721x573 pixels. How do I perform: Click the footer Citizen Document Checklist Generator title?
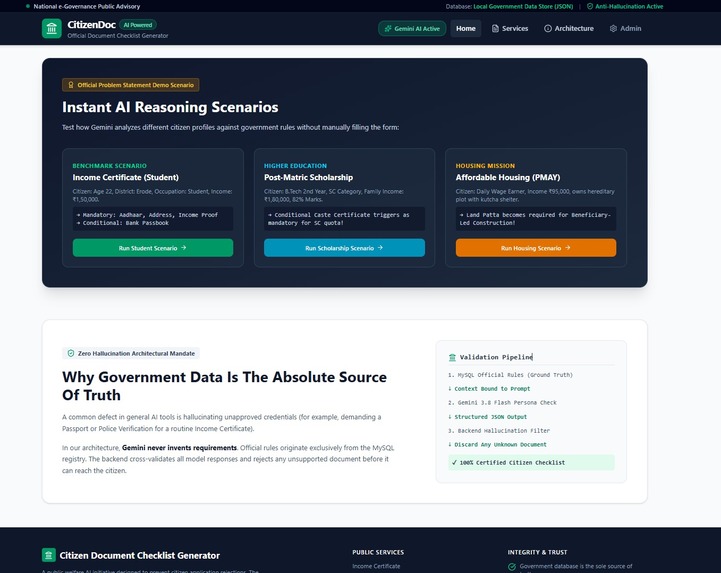coord(140,556)
